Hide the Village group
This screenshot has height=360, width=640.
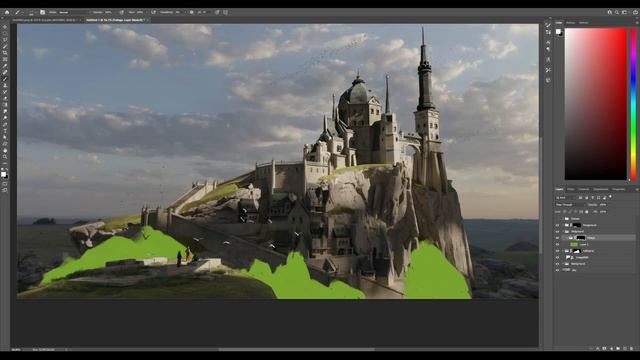coord(558,238)
